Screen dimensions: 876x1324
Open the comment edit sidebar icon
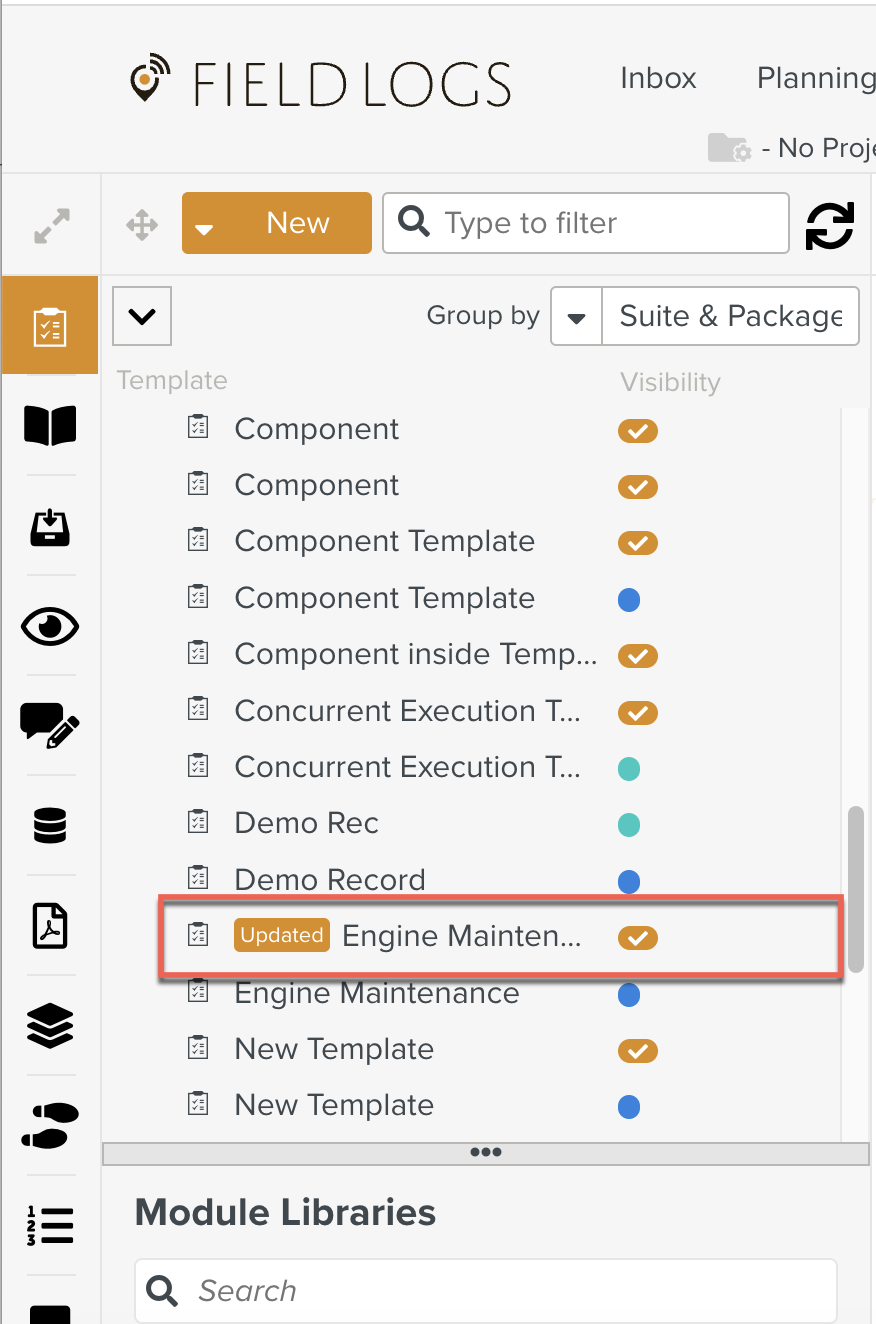point(50,725)
